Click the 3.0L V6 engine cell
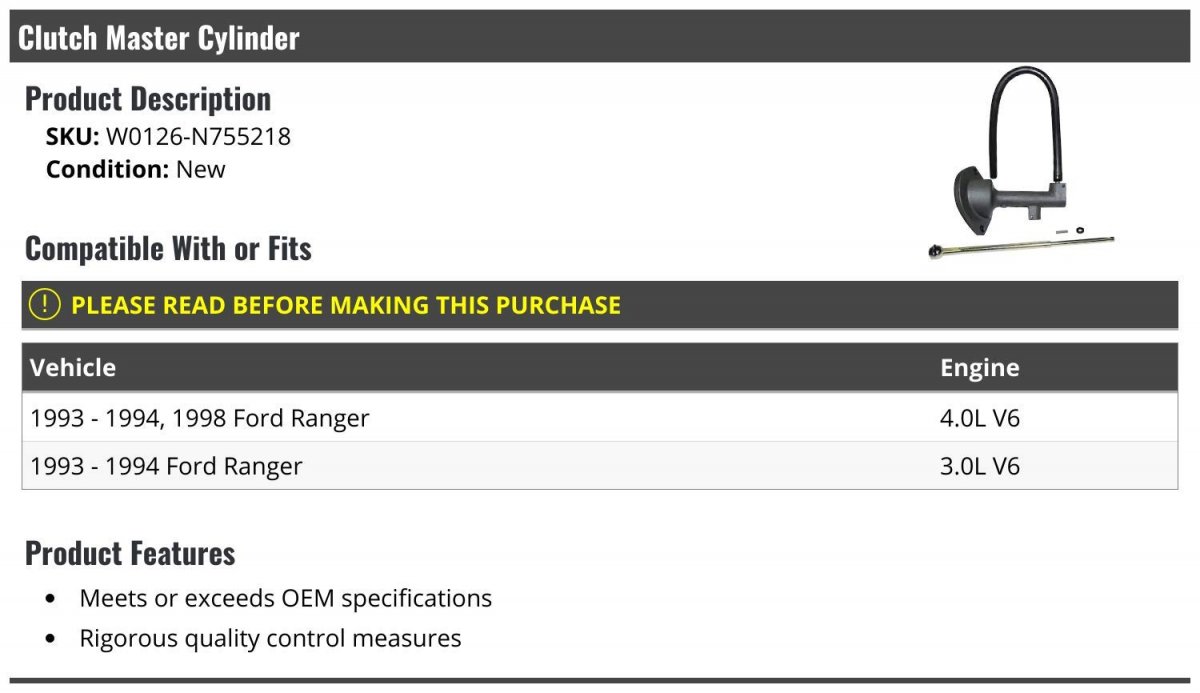Image resolution: width=1200 pixels, height=693 pixels. [x=980, y=466]
